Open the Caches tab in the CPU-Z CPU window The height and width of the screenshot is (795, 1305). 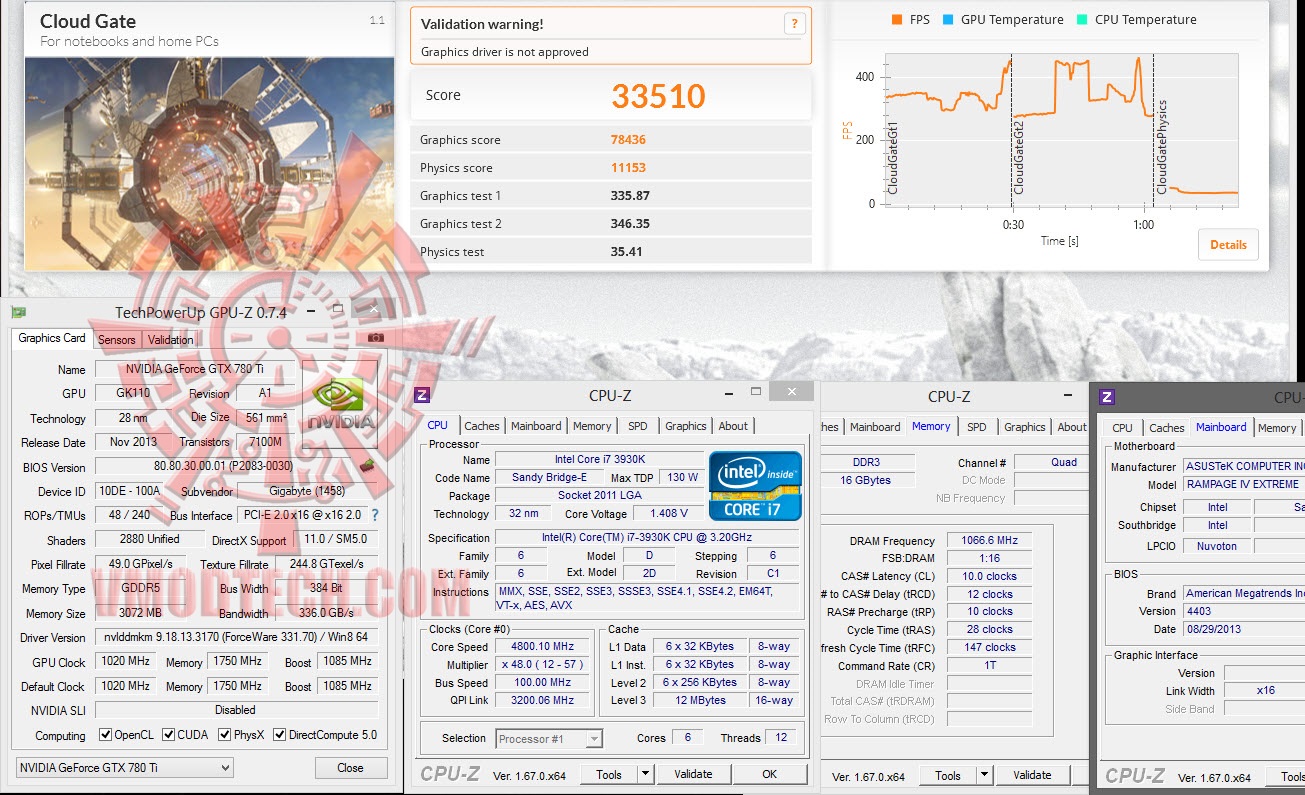[482, 426]
